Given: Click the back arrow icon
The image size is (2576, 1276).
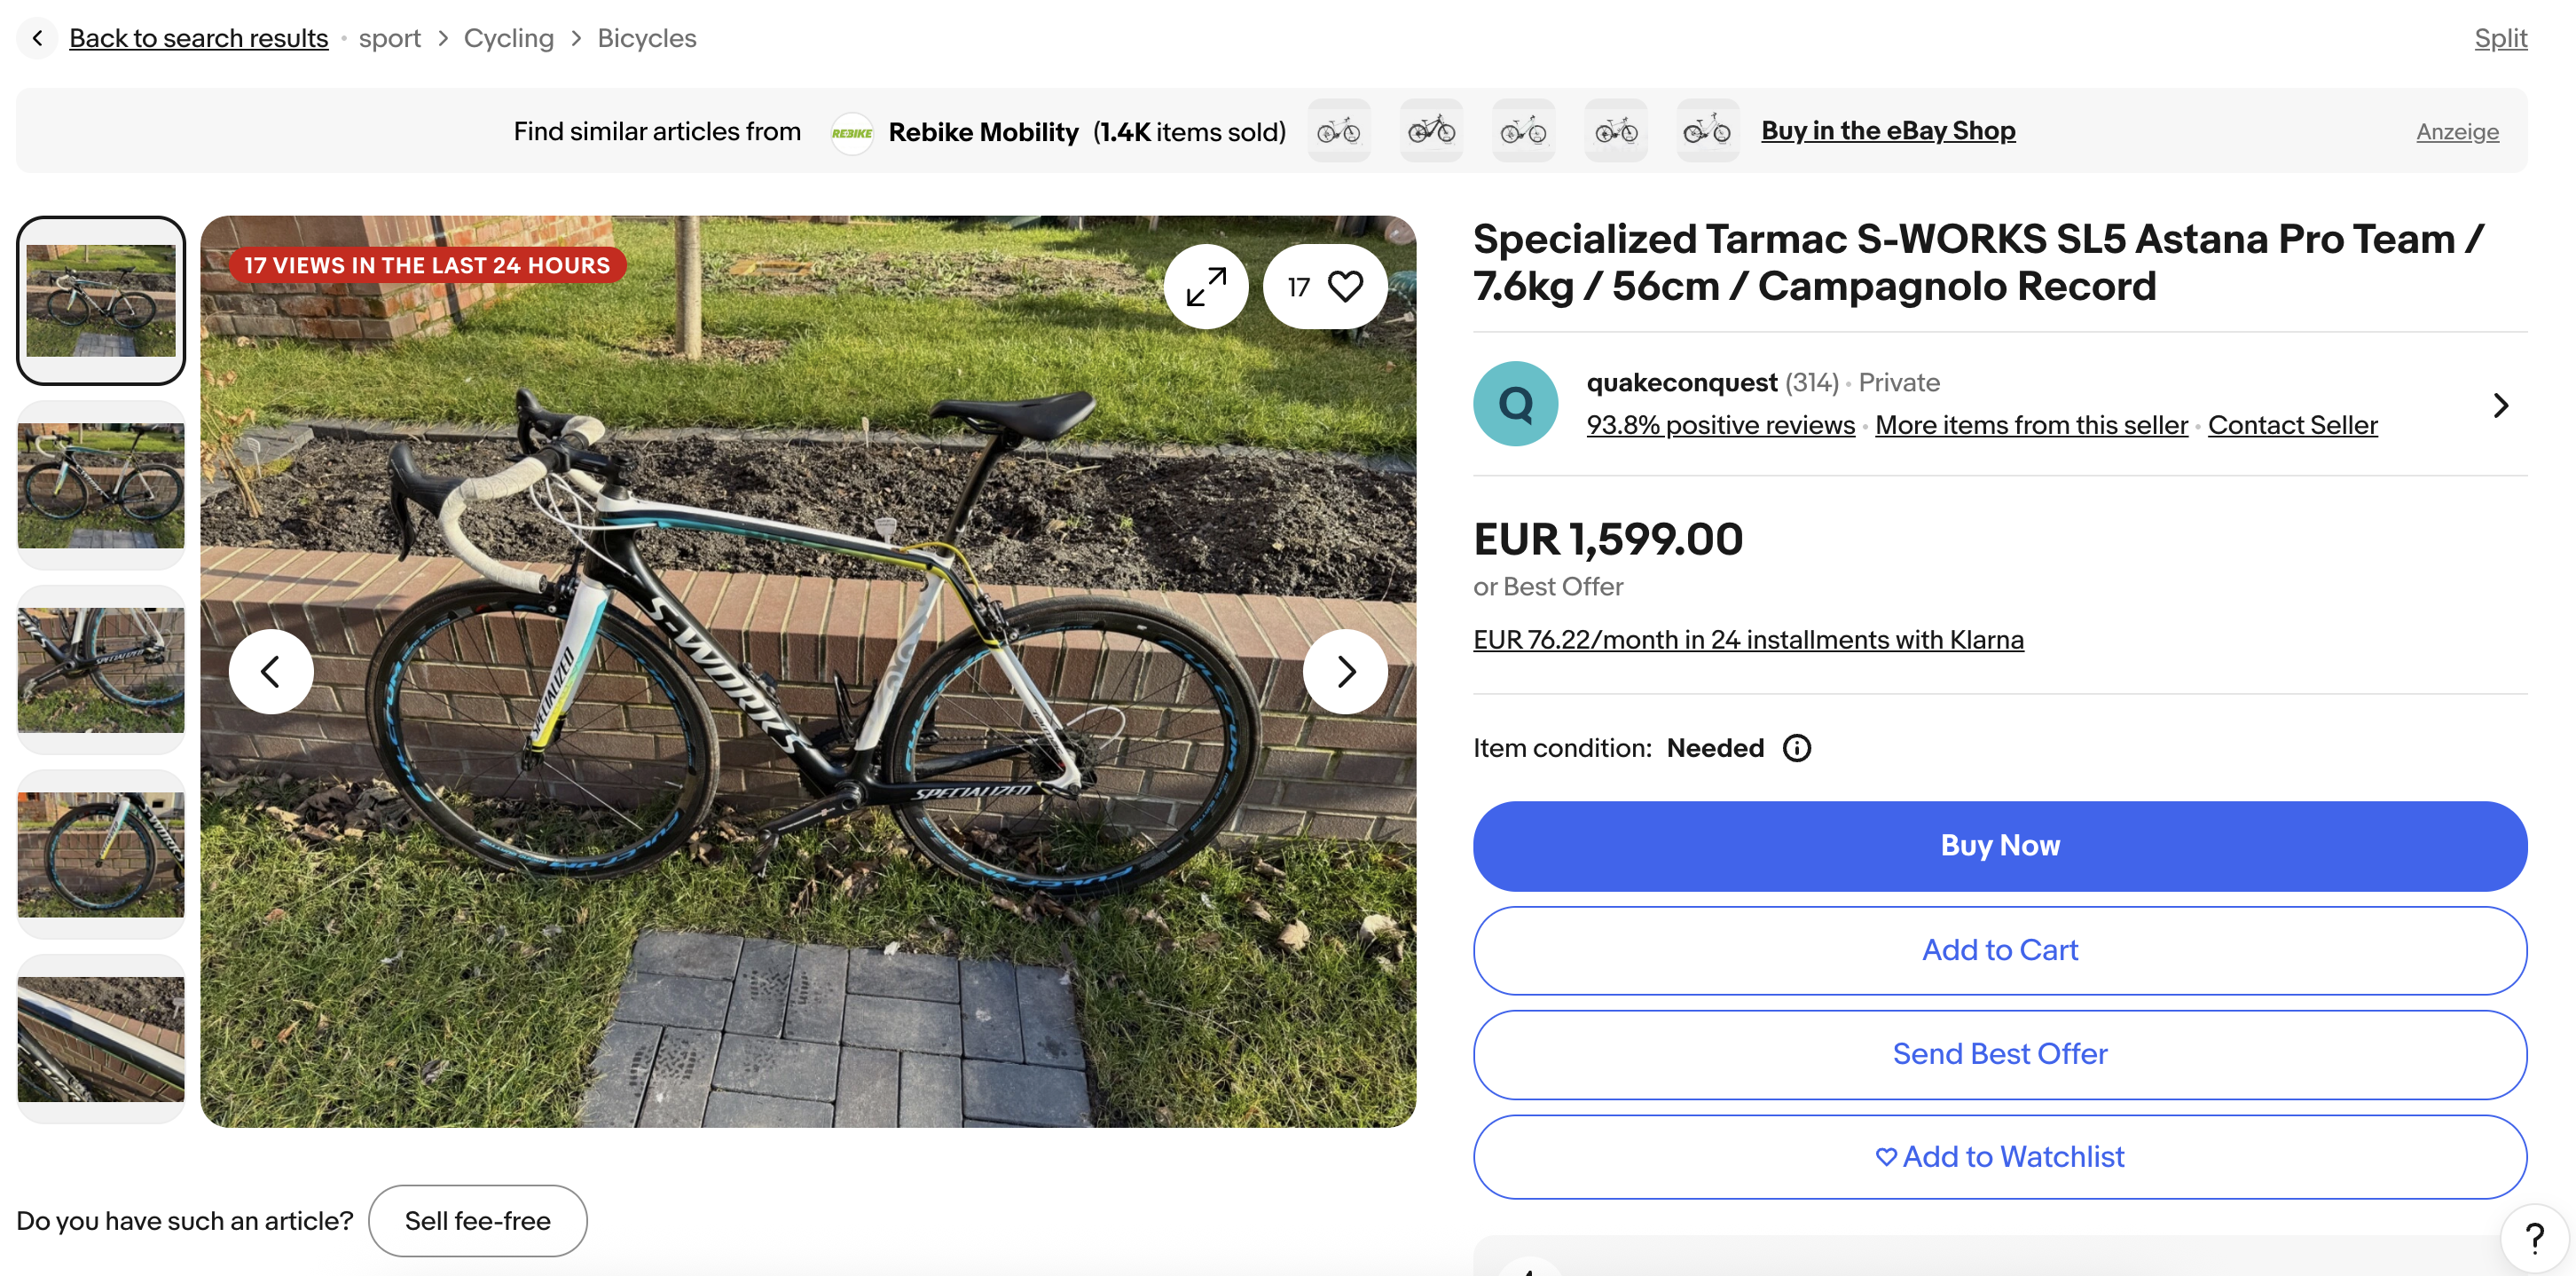Looking at the screenshot, I should [x=37, y=38].
